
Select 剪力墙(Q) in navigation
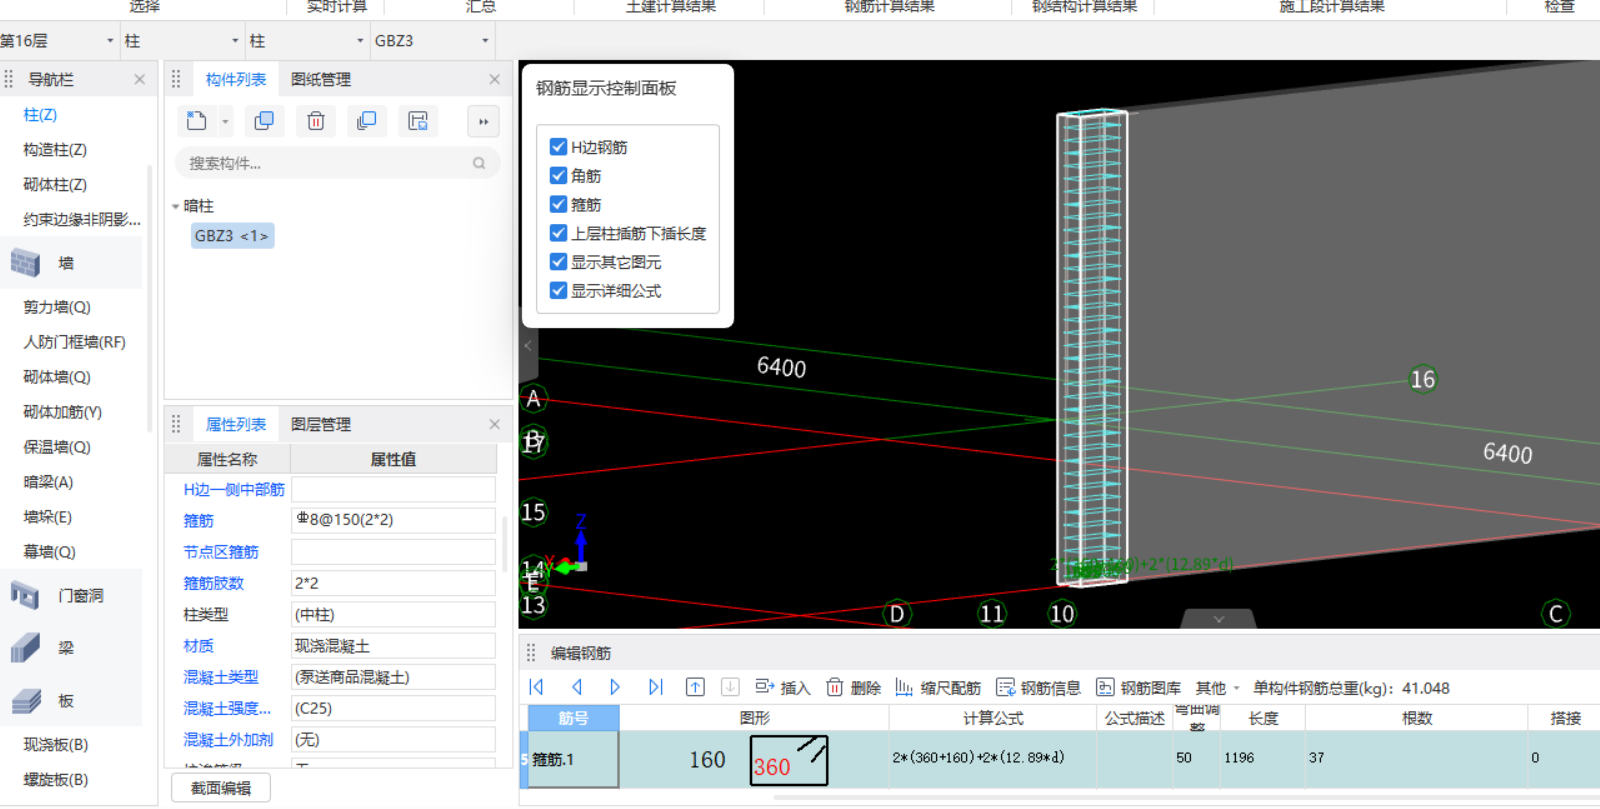click(57, 307)
